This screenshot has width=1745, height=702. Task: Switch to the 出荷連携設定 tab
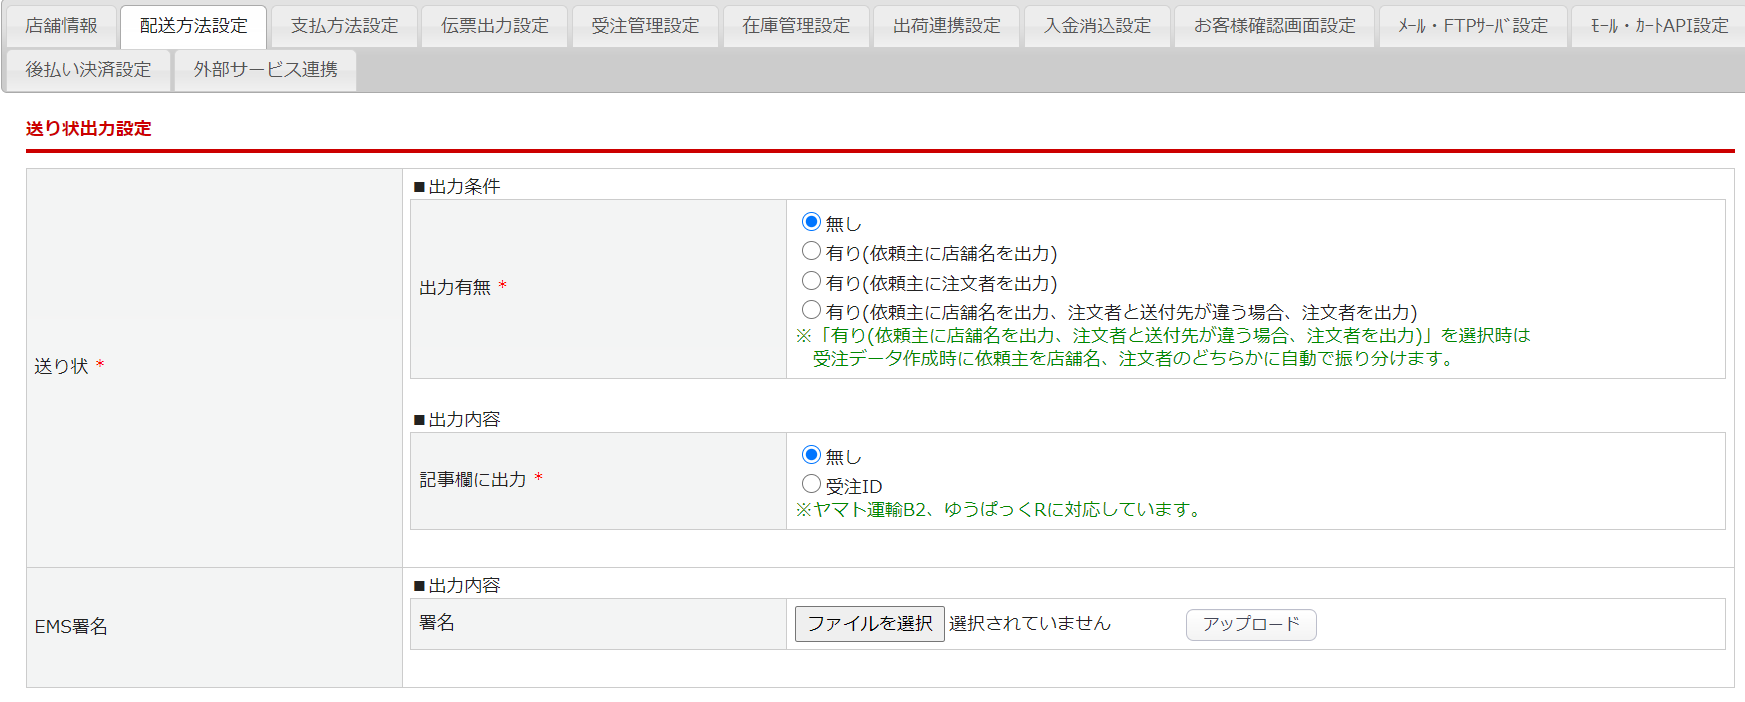pos(946,26)
